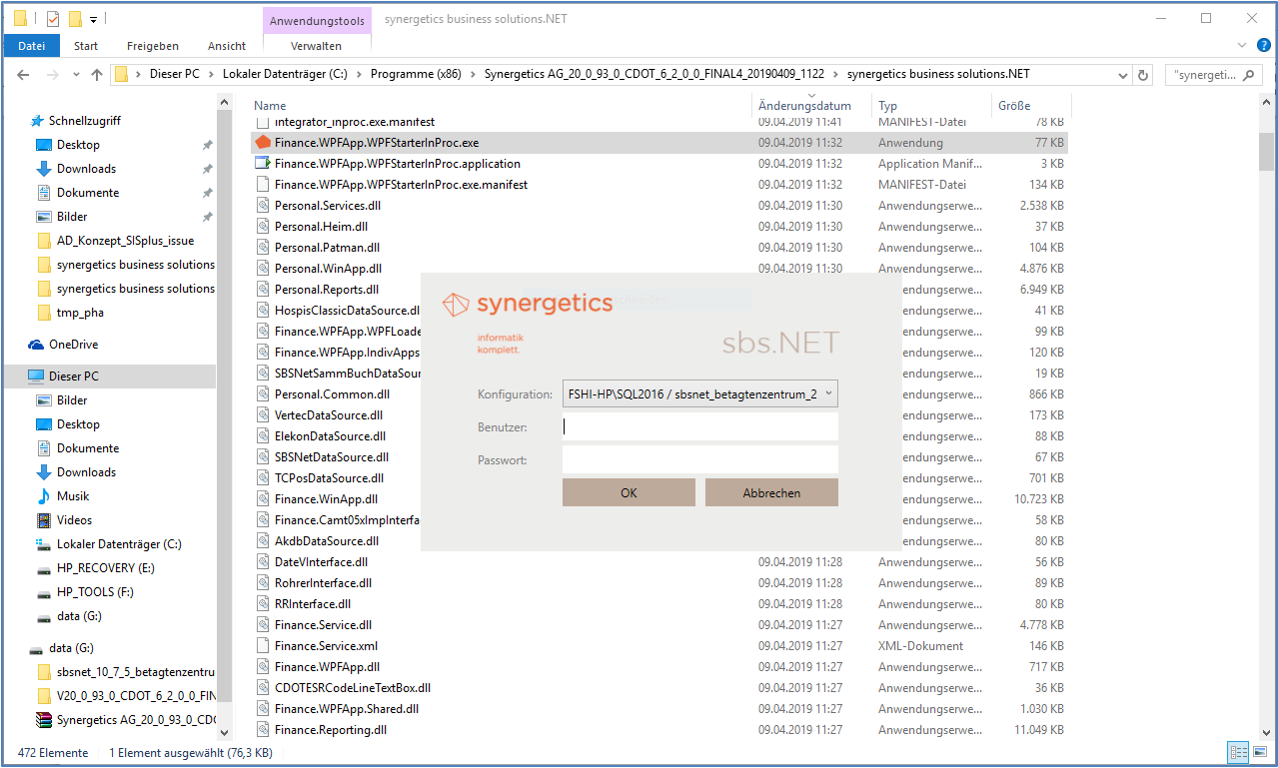Open the Quick Access Toolbar customize dropdown
The image size is (1278, 768).
coord(93,19)
